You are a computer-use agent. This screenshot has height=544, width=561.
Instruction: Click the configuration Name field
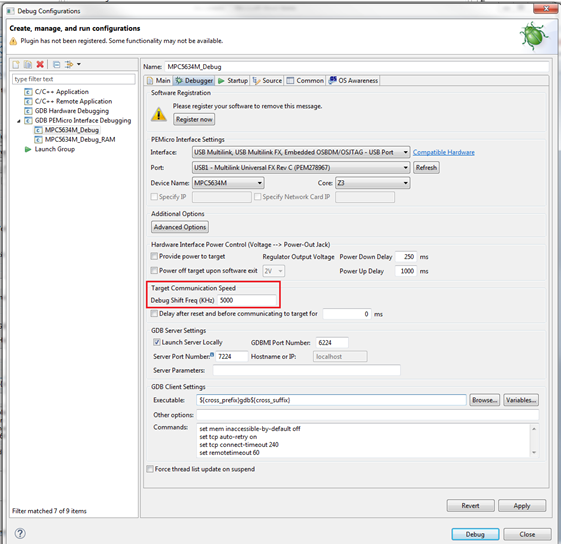point(357,67)
